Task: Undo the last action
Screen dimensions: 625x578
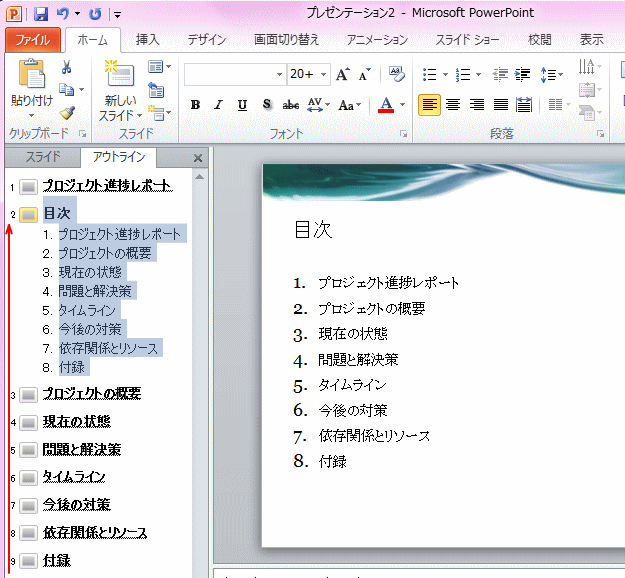Action: (x=63, y=14)
